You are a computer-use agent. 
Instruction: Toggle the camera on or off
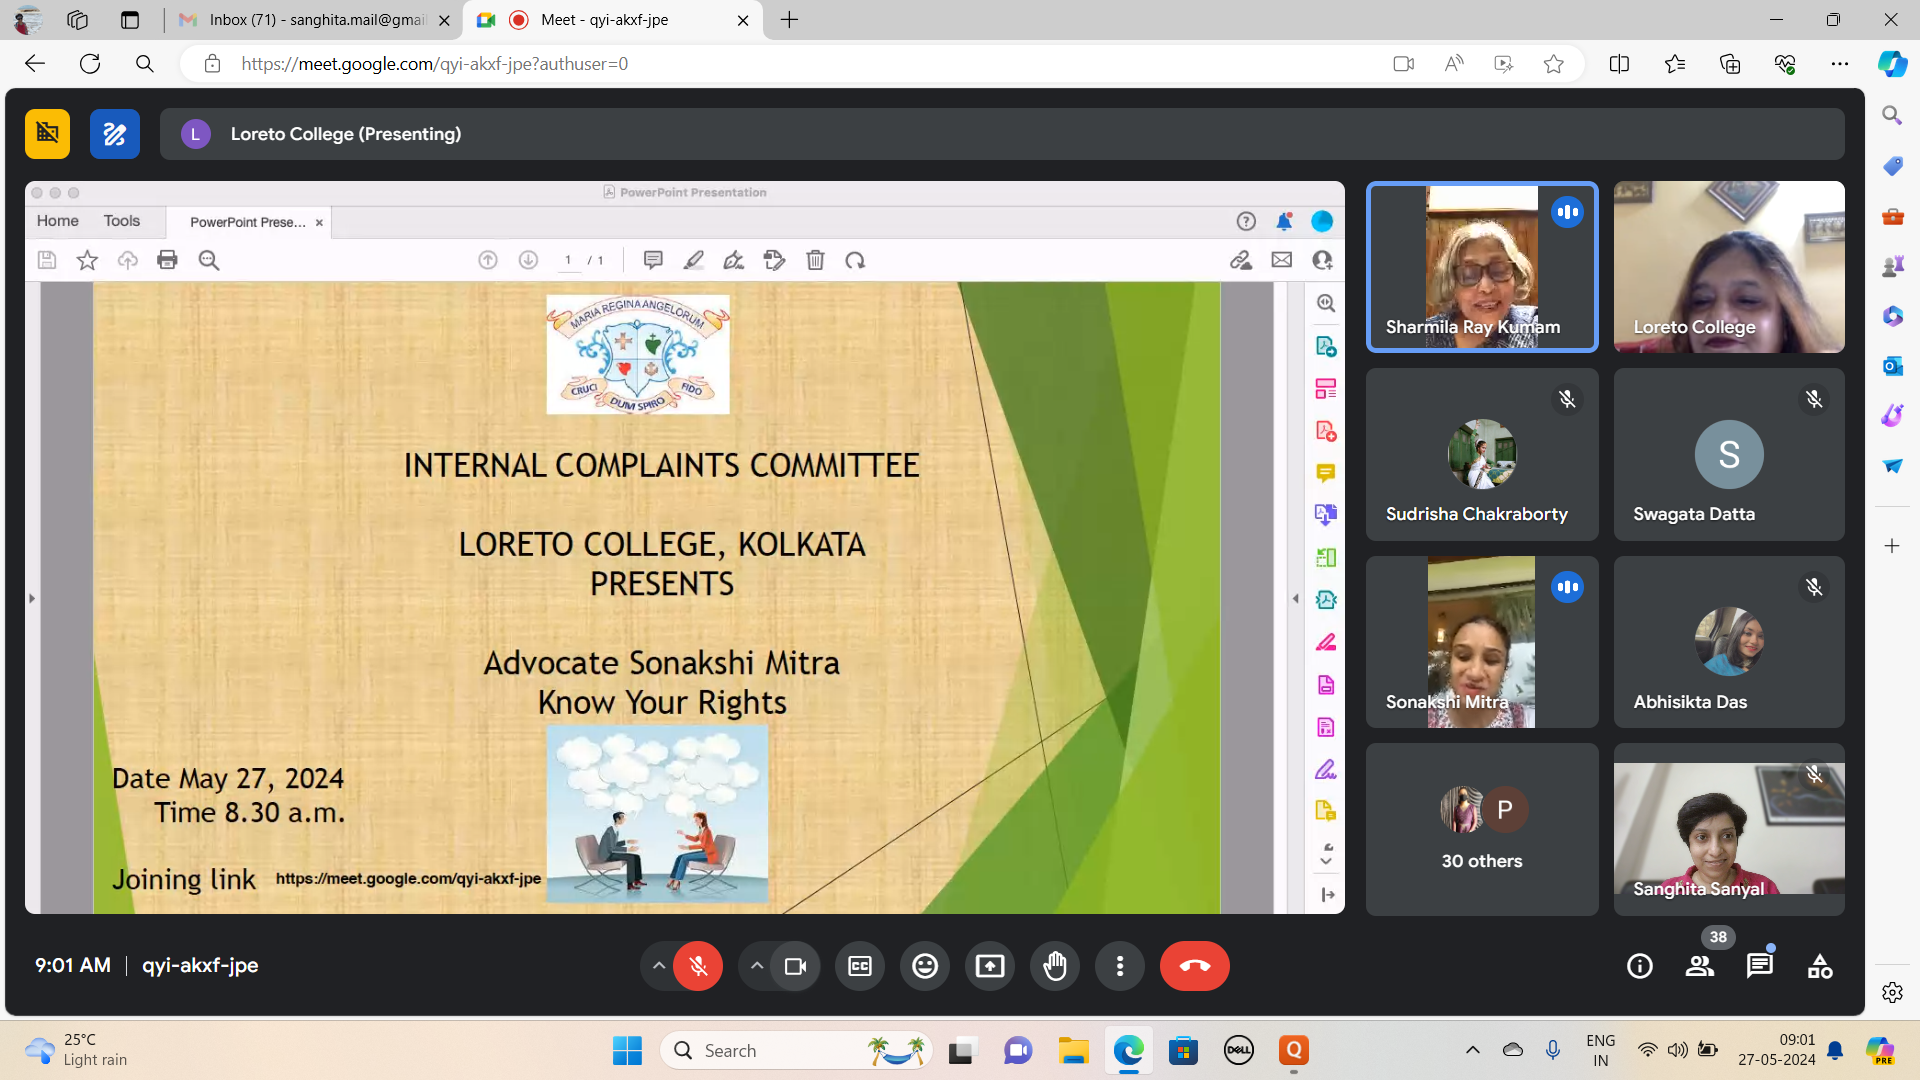pos(795,966)
